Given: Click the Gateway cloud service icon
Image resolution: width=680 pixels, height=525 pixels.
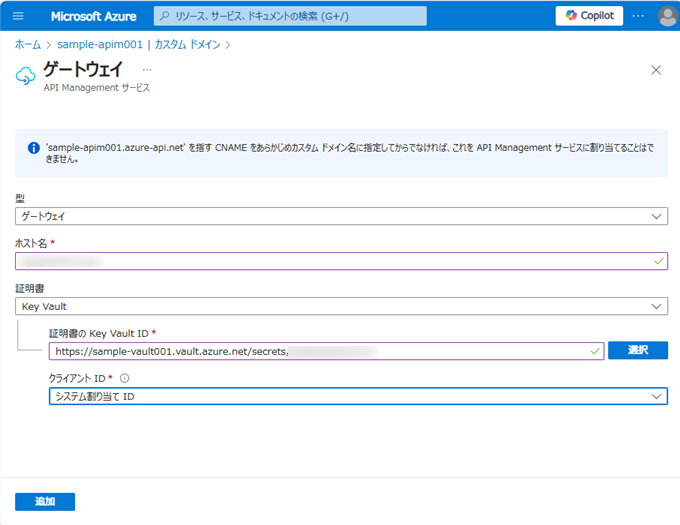Looking at the screenshot, I should click(x=25, y=75).
